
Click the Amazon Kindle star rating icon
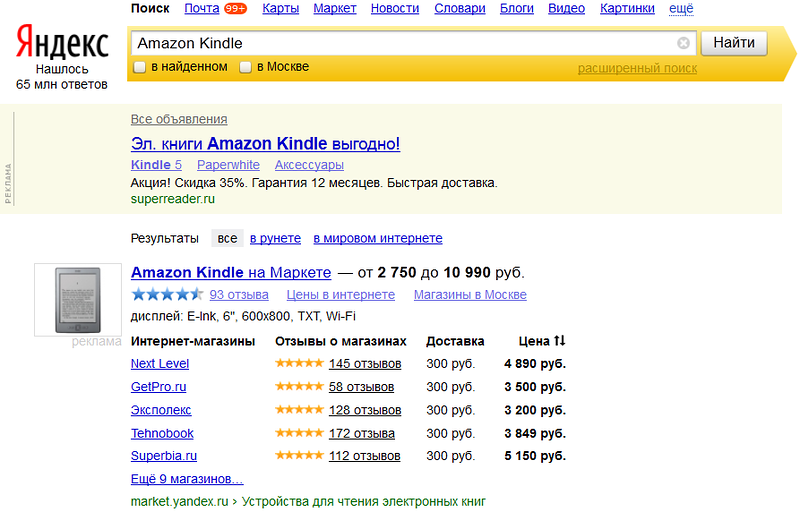point(167,295)
